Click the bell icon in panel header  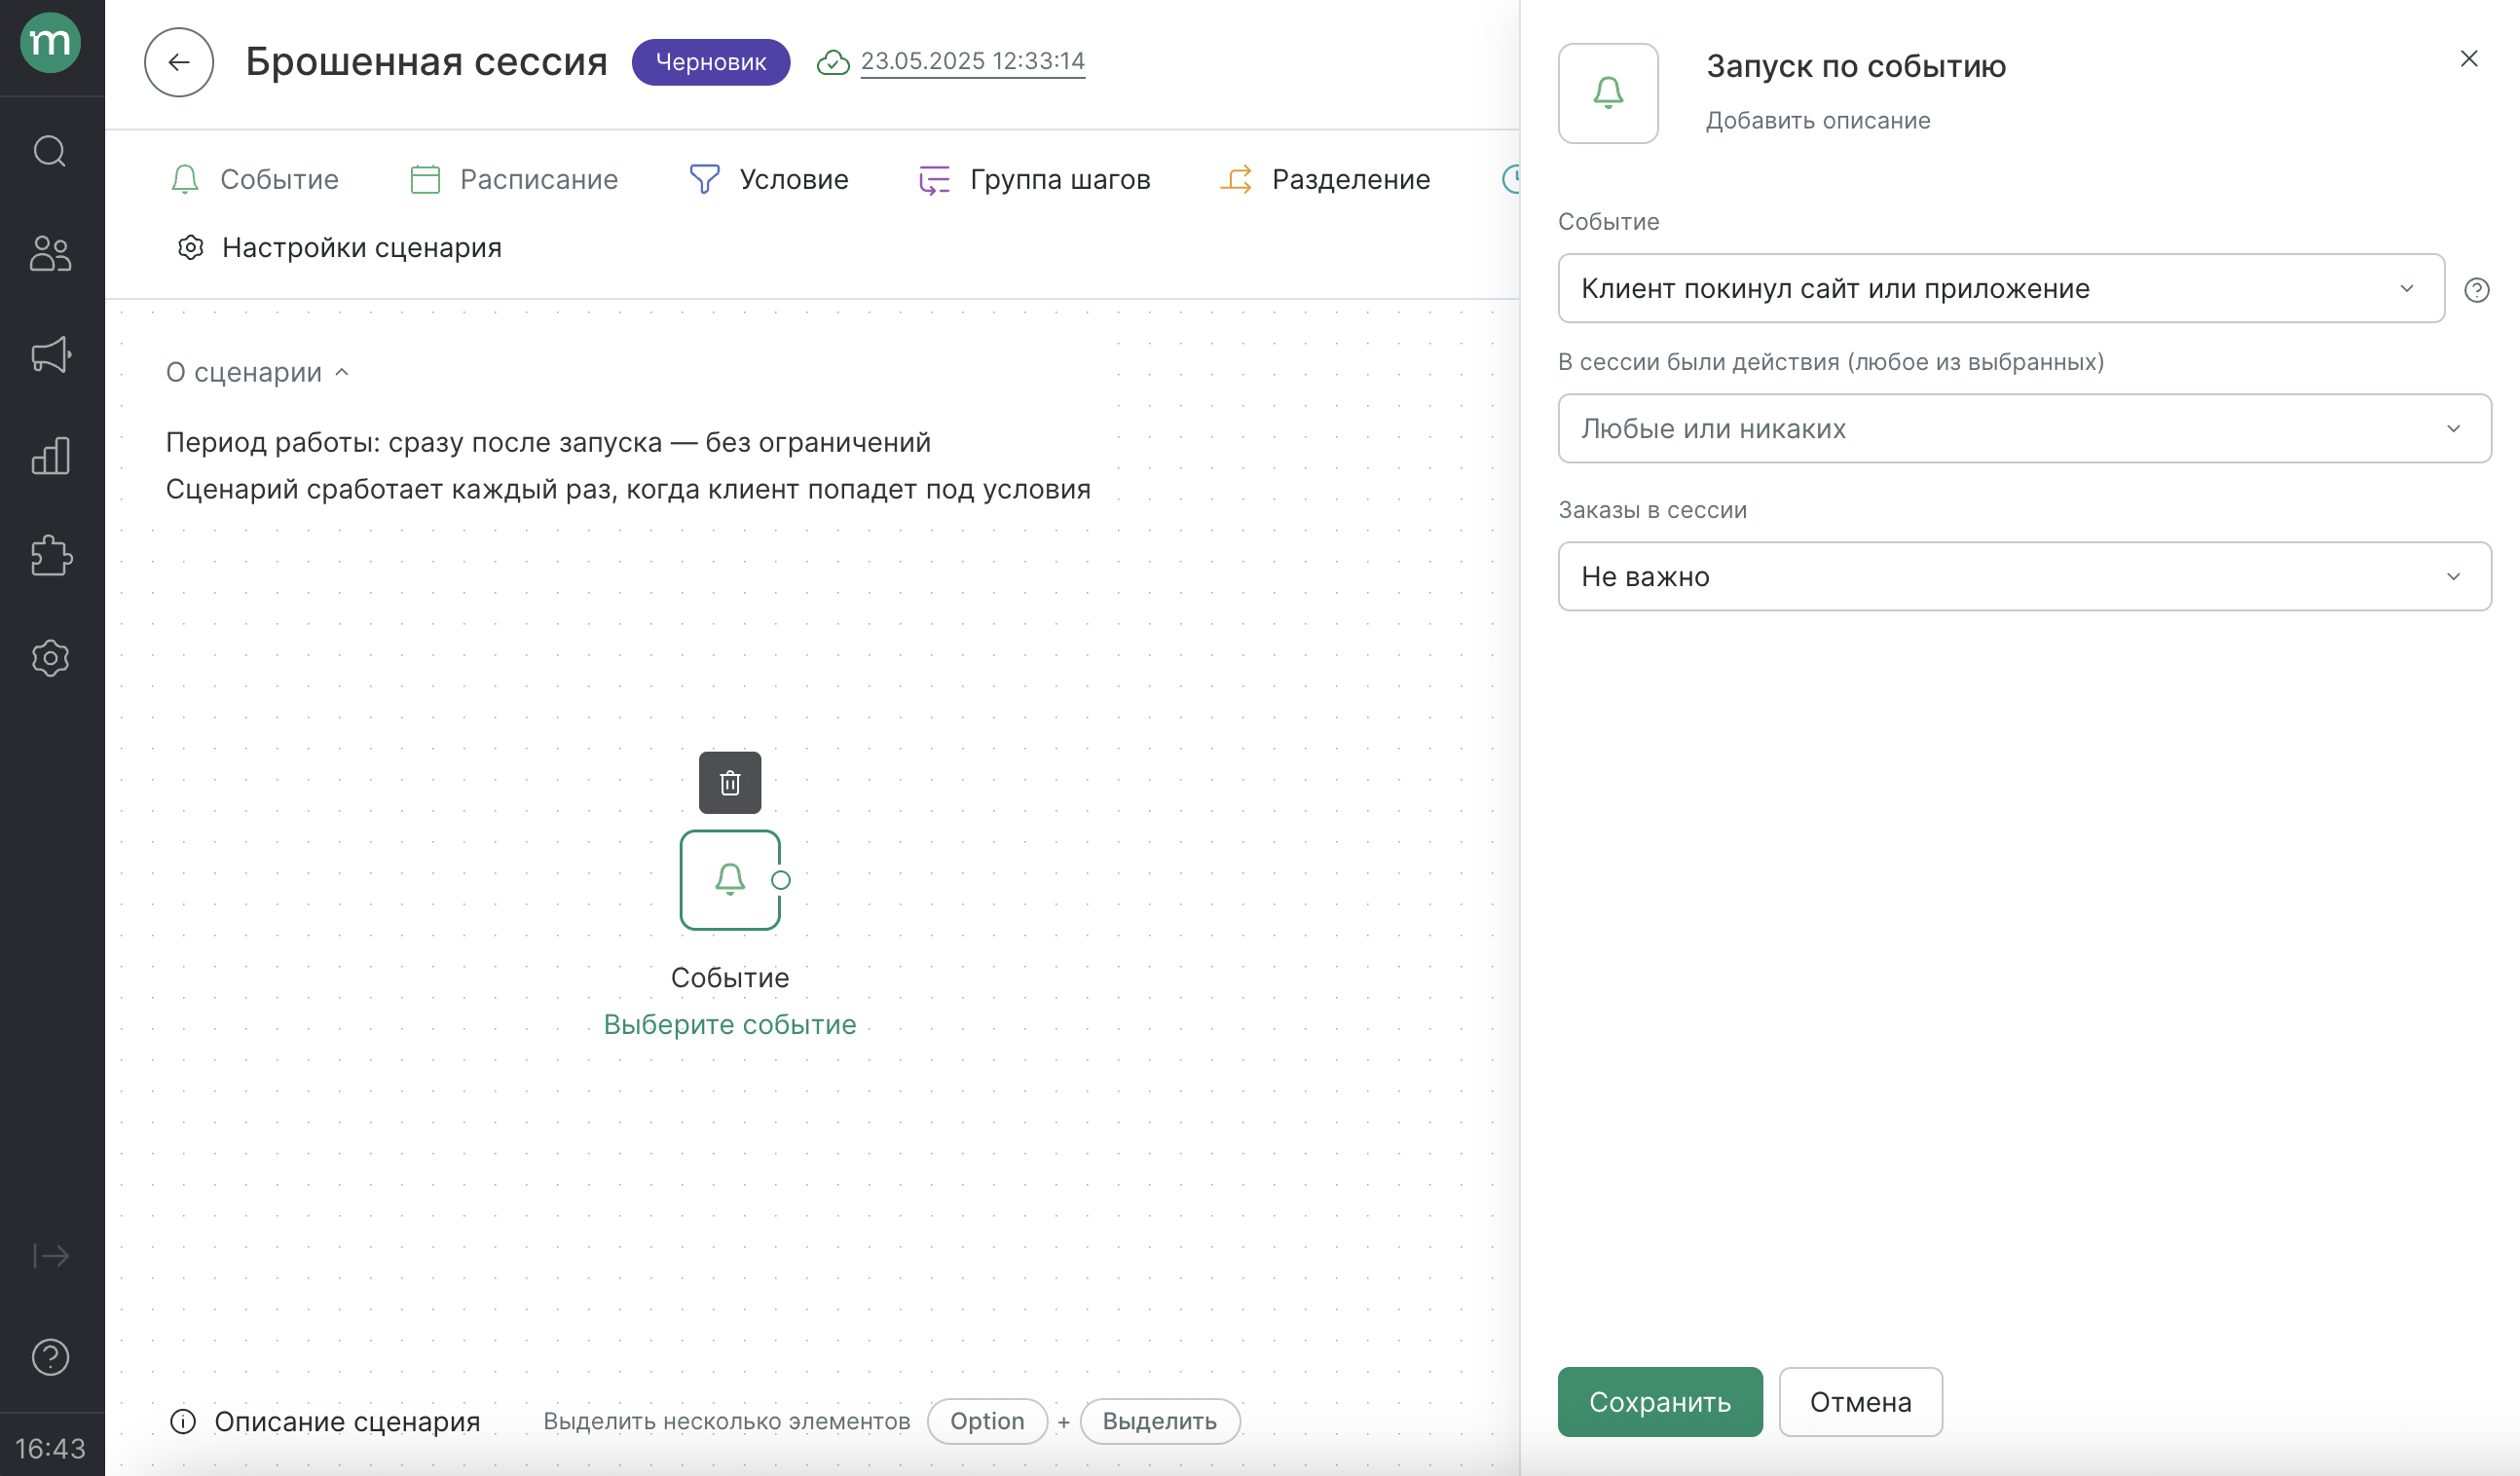1608,93
